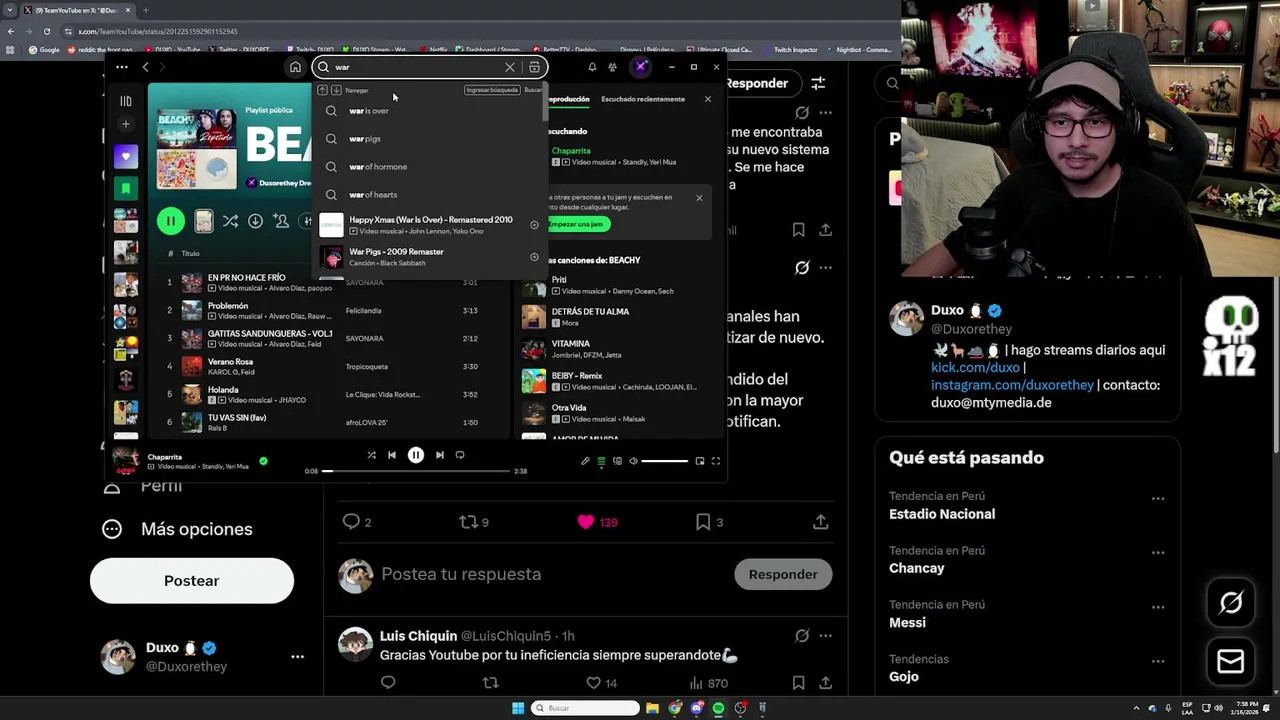Open Your Episodes green bookmark tile
The image size is (1280, 720).
click(x=126, y=188)
